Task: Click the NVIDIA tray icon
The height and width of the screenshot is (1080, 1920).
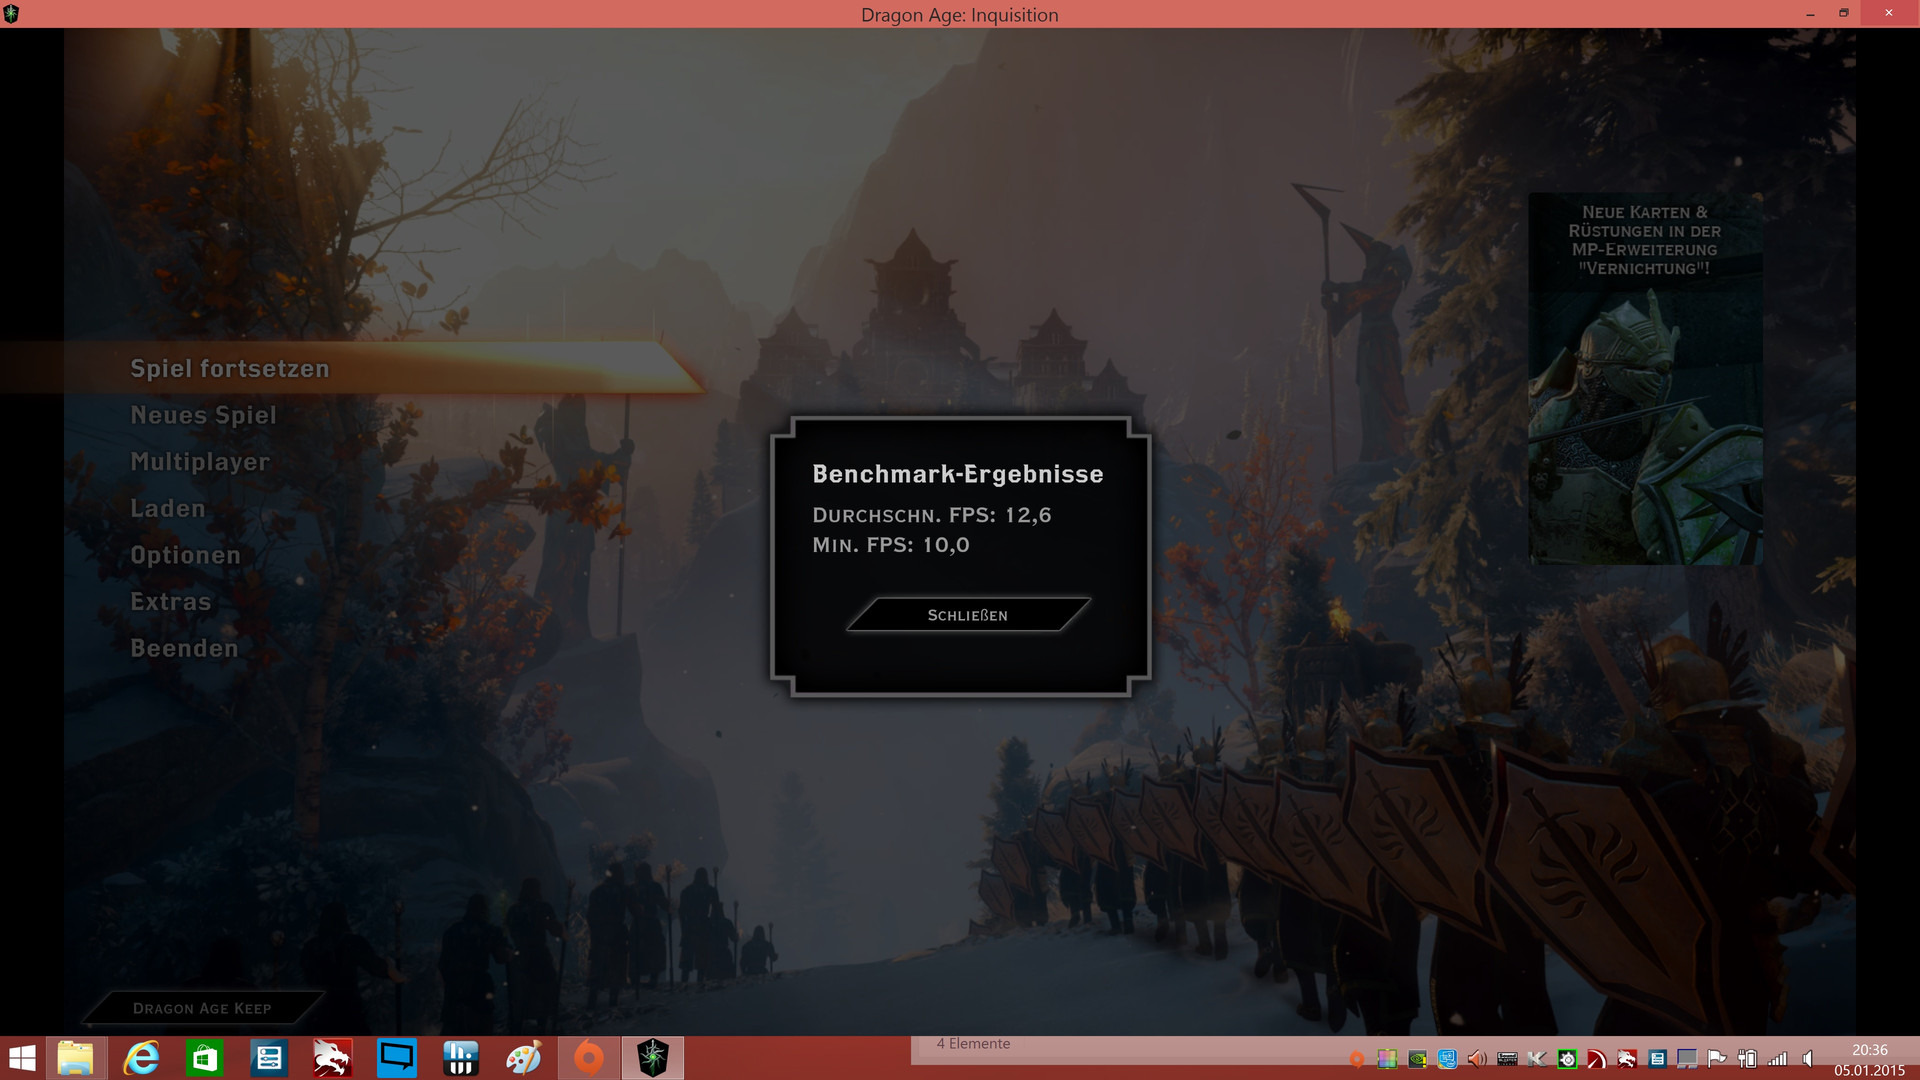Action: (1417, 1059)
